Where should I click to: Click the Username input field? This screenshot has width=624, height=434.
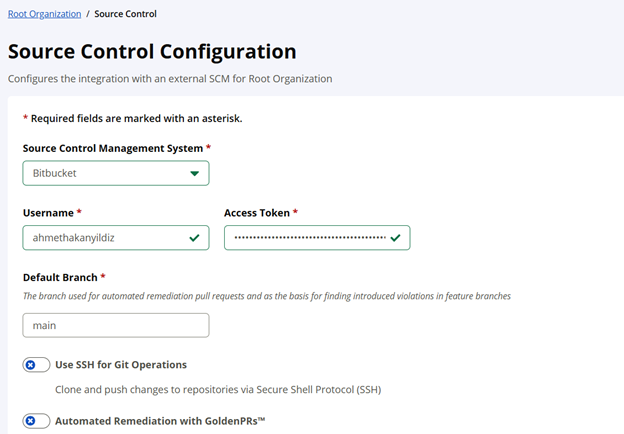(100, 238)
